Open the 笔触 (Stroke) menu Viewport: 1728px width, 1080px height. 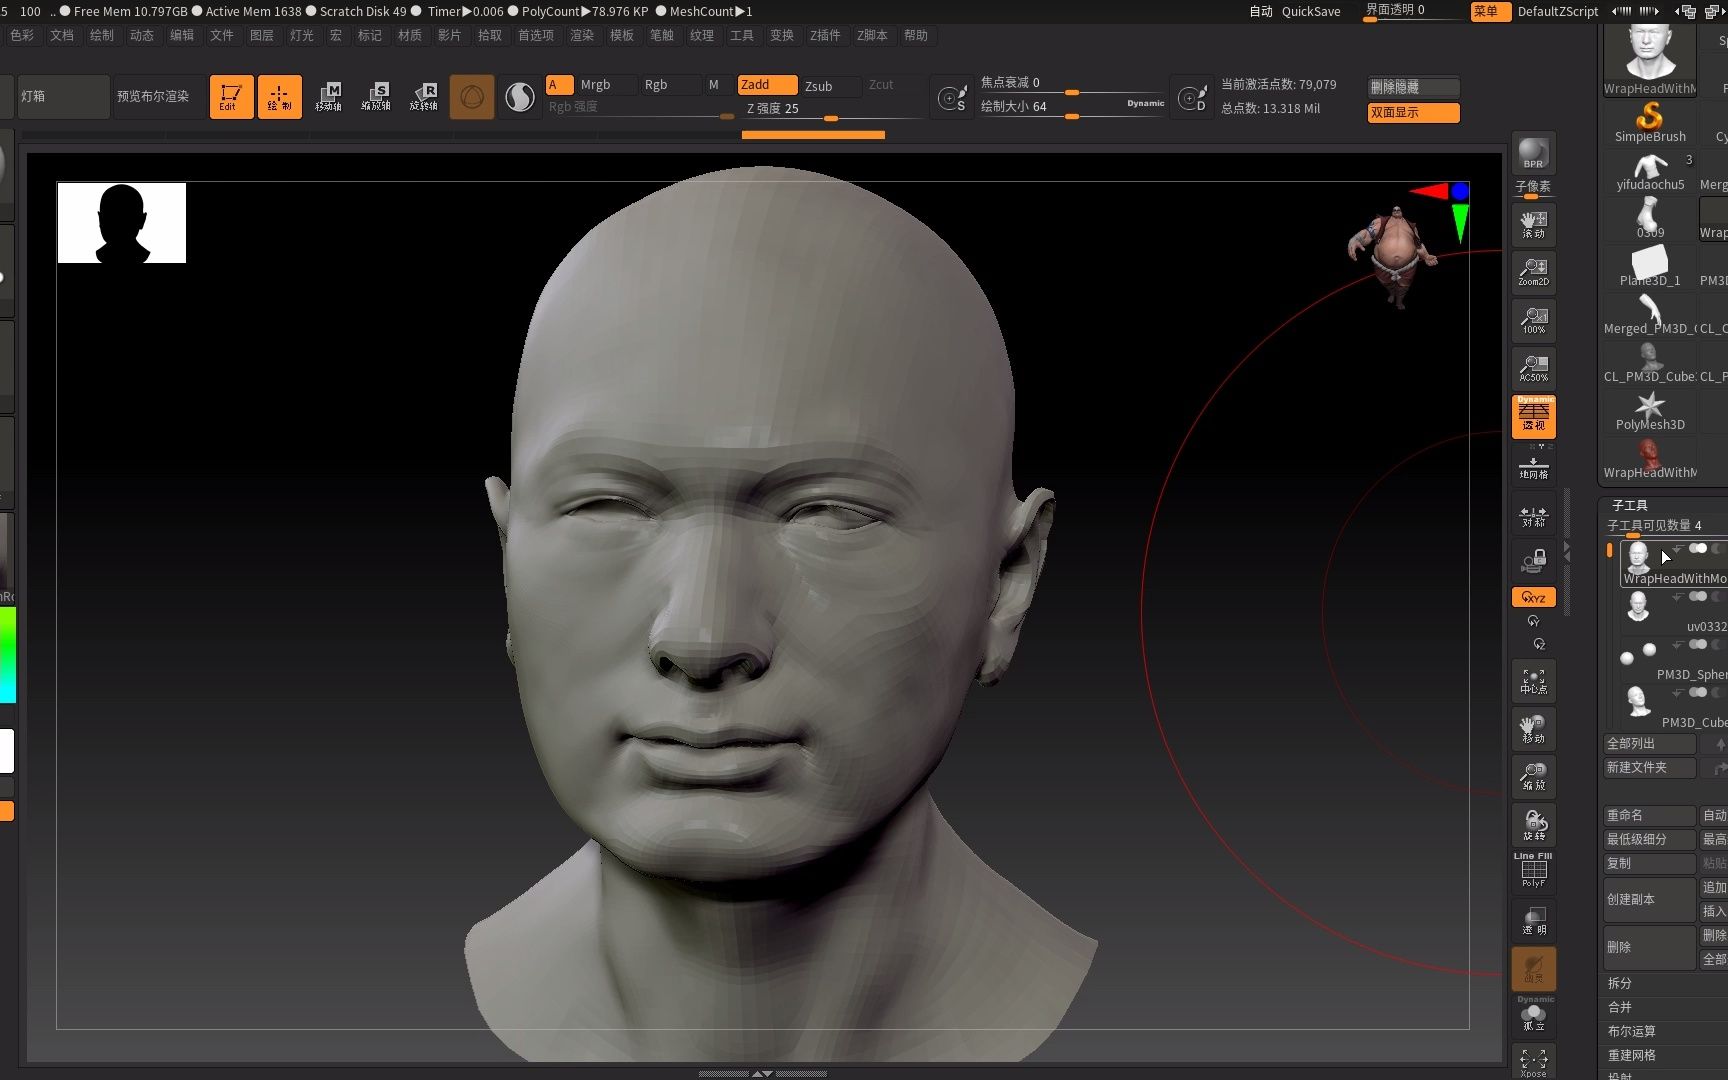[661, 35]
